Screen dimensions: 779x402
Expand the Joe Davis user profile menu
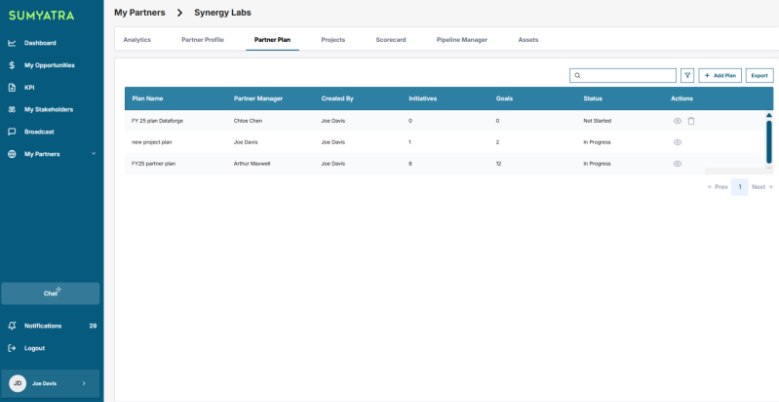click(x=83, y=383)
